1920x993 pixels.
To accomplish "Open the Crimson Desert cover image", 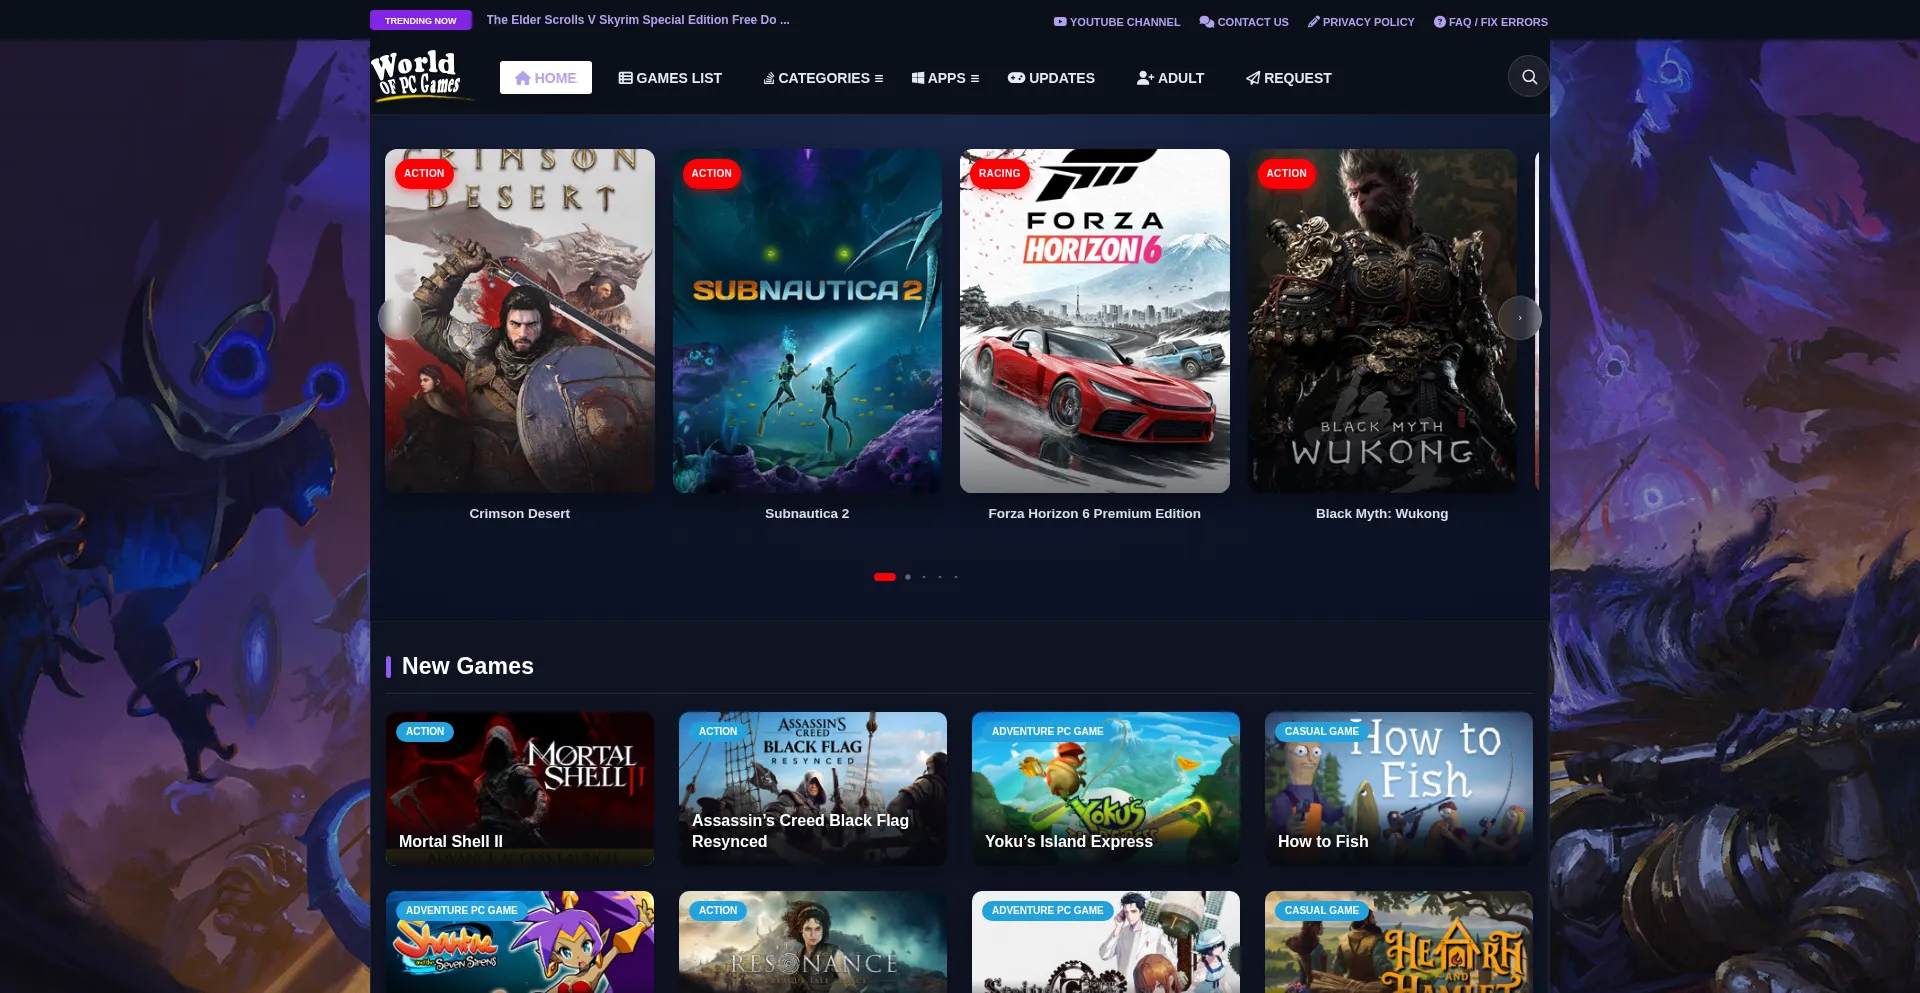I will point(520,321).
